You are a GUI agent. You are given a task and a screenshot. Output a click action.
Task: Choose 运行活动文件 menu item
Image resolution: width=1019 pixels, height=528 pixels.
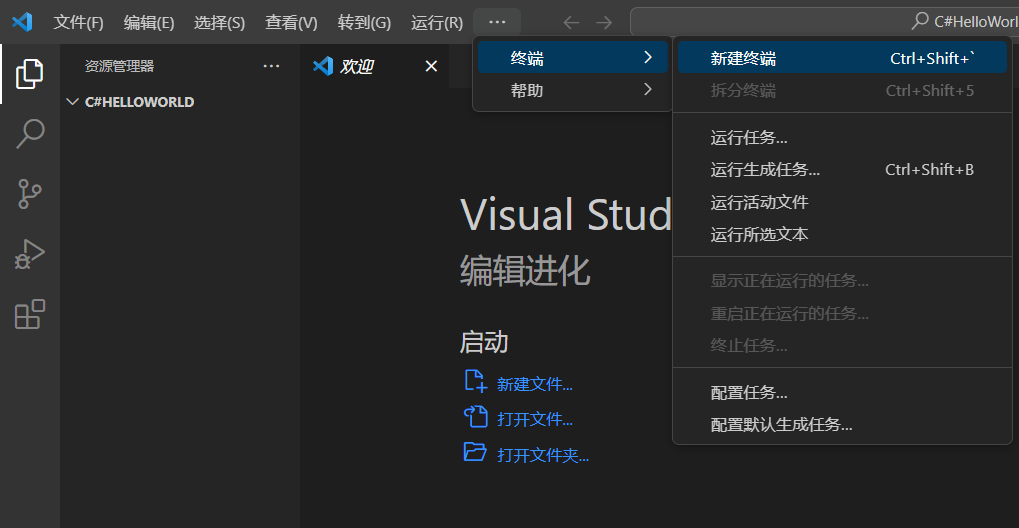click(x=842, y=202)
